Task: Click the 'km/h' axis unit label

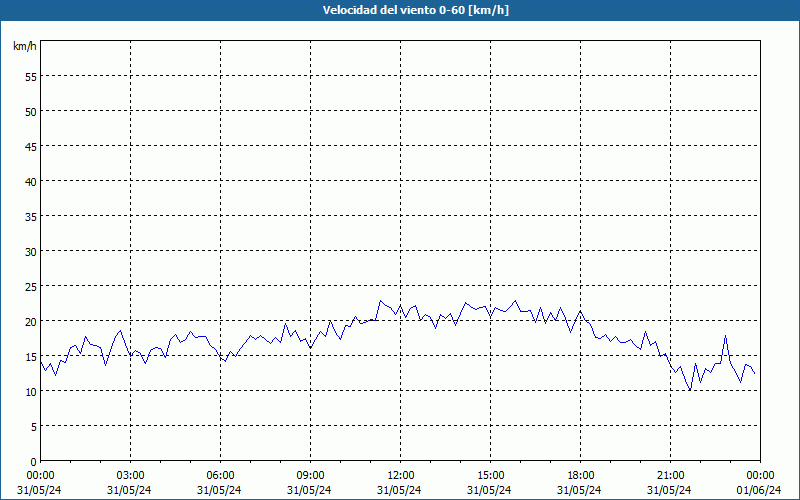Action: 25,46
